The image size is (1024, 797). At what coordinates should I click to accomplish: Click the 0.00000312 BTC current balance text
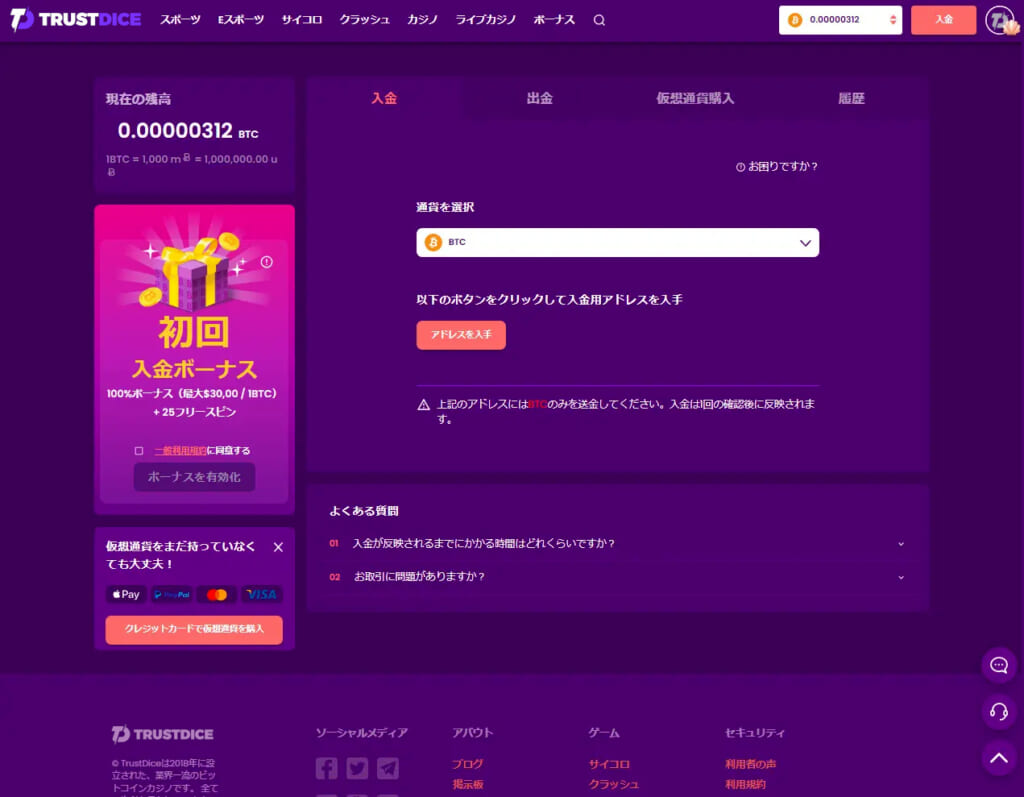[x=188, y=131]
